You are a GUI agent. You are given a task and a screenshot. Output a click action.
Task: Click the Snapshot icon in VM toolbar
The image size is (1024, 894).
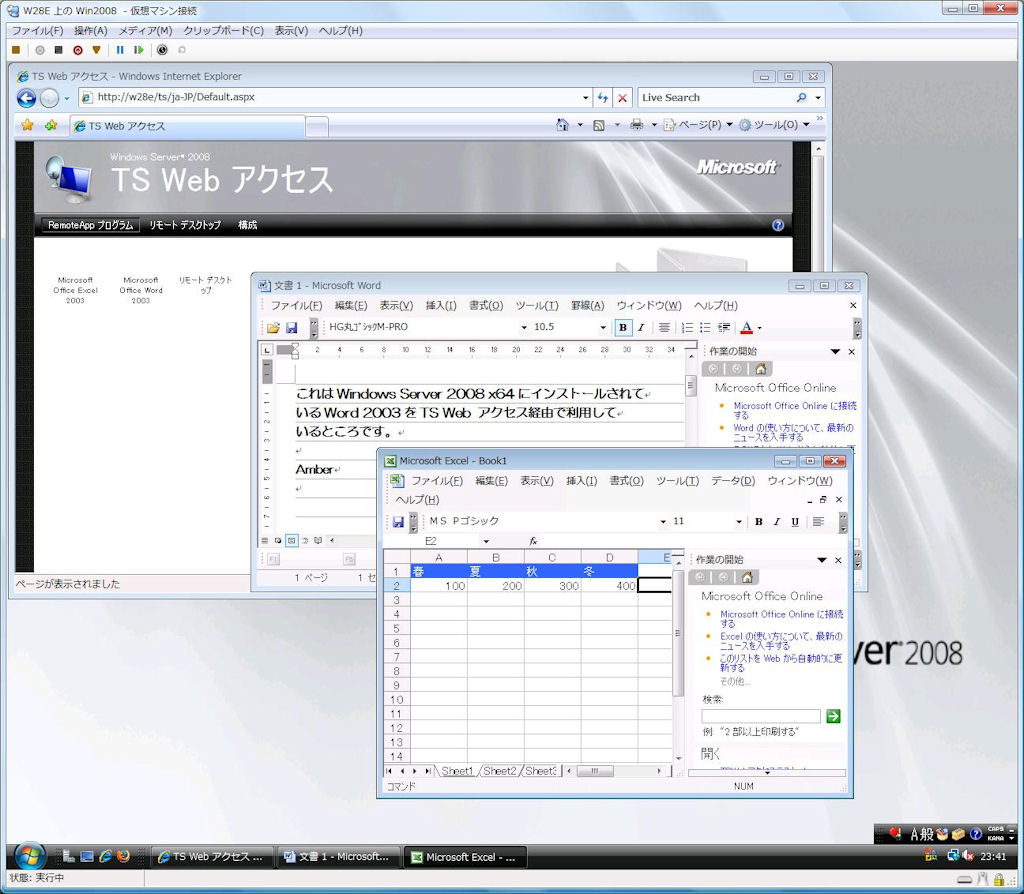pos(163,50)
